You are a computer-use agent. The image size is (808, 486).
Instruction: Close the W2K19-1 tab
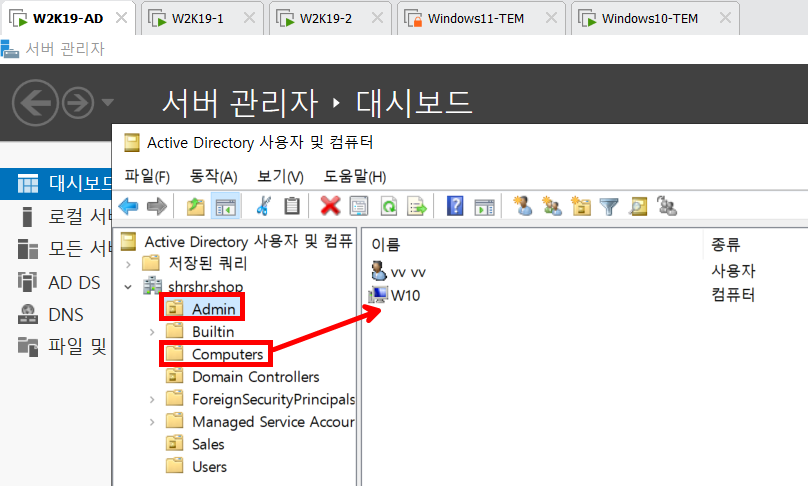pos(249,18)
